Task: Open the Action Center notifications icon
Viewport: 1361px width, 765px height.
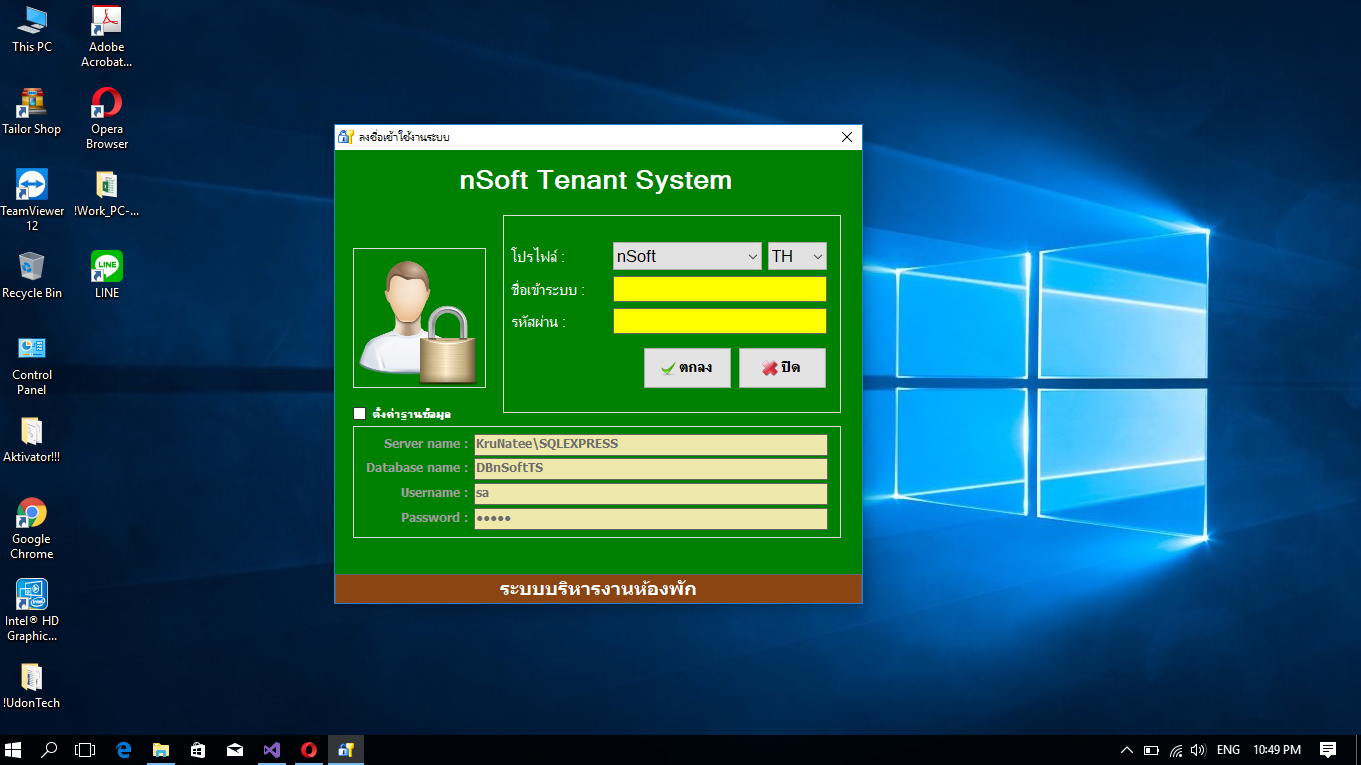Action: pyautogui.click(x=1328, y=750)
